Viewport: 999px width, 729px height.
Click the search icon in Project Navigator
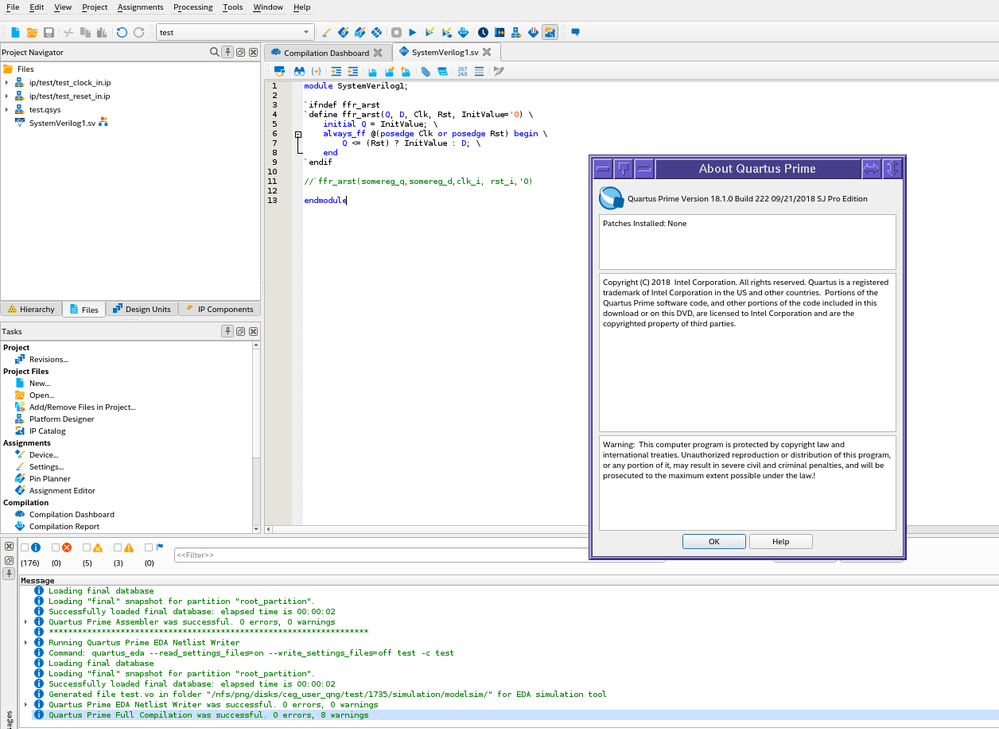[x=215, y=52]
